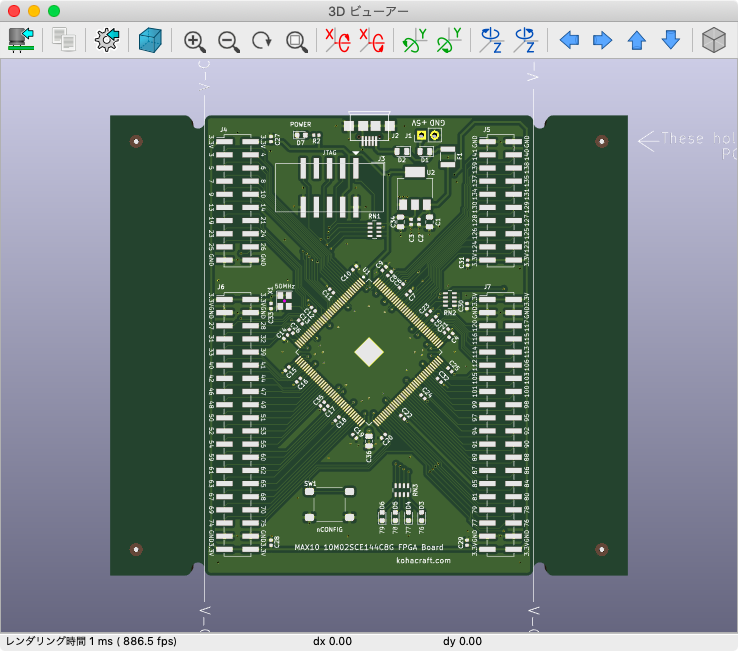Rotate clockwise around the Y axis
The image size is (738, 651).
413,40
